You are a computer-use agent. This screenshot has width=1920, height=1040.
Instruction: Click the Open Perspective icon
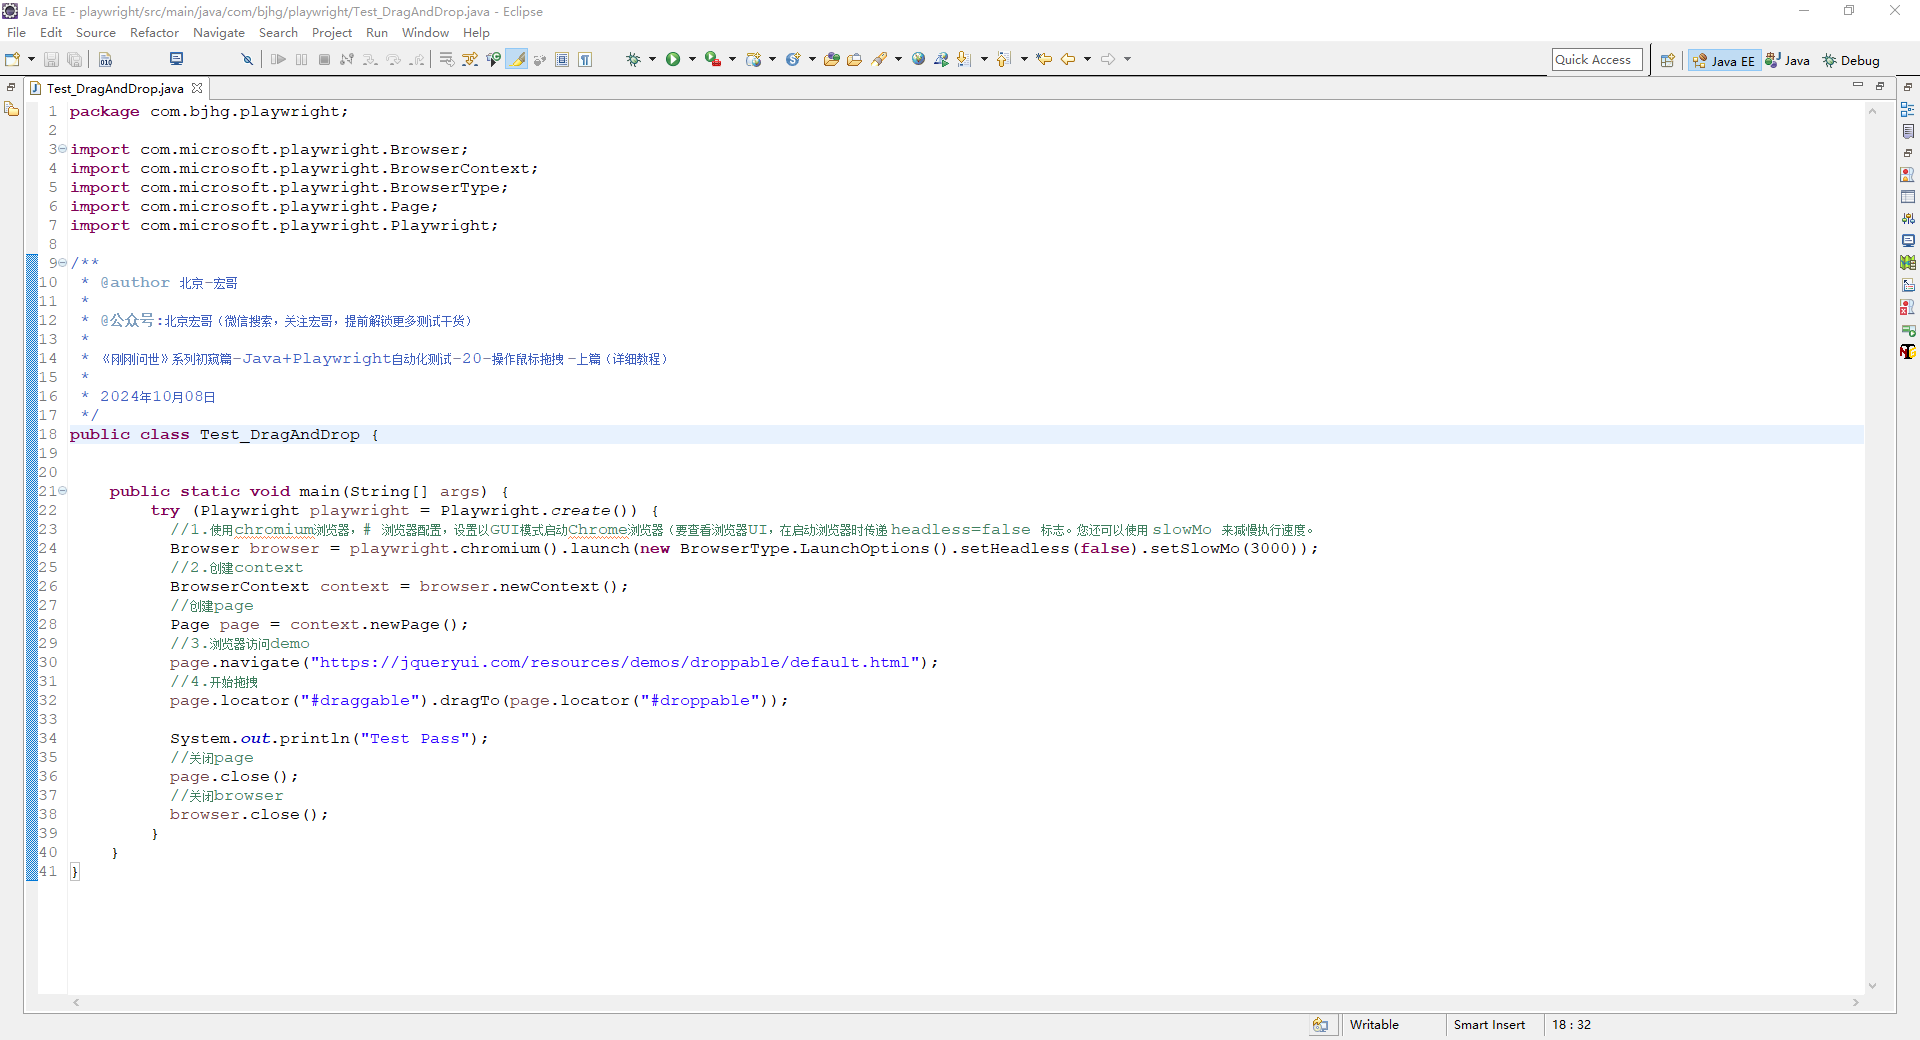click(x=1667, y=61)
